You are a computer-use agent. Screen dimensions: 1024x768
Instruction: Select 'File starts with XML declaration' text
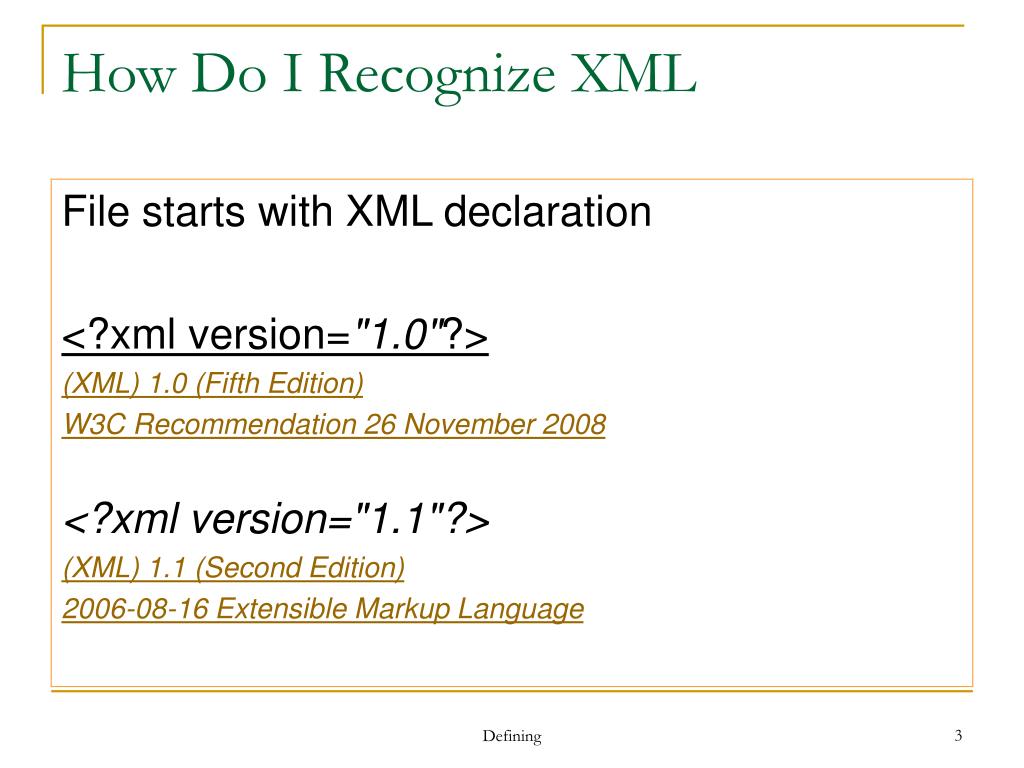pos(357,212)
